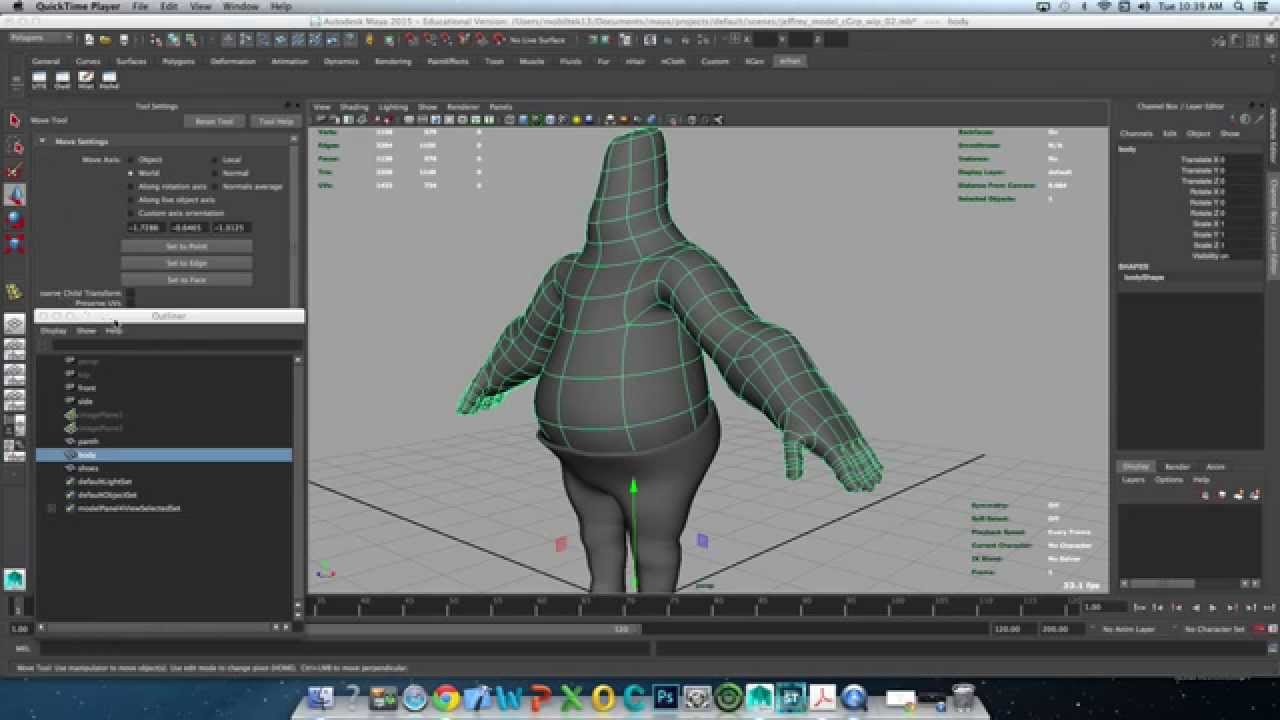
Task: Click the Outliner search field
Action: click(x=176, y=345)
